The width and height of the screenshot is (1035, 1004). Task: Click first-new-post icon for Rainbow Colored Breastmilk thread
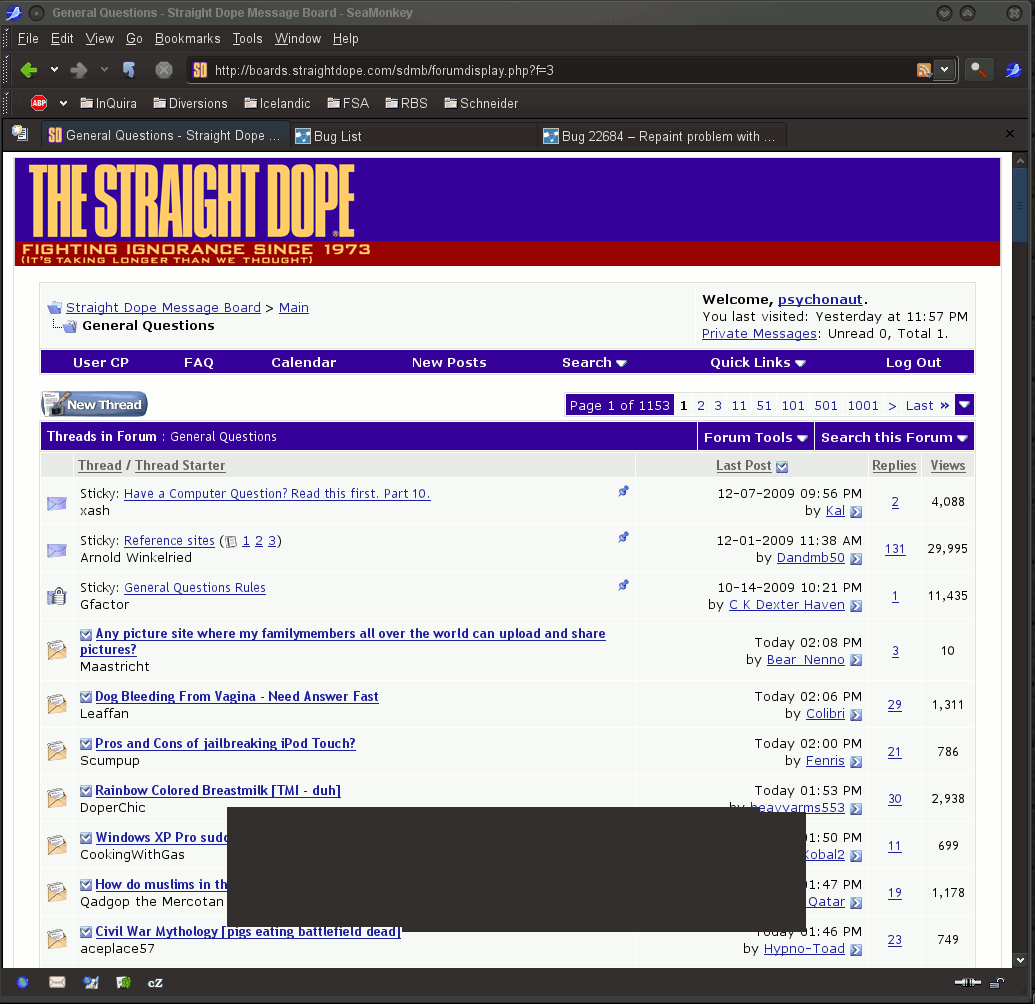[x=86, y=791]
